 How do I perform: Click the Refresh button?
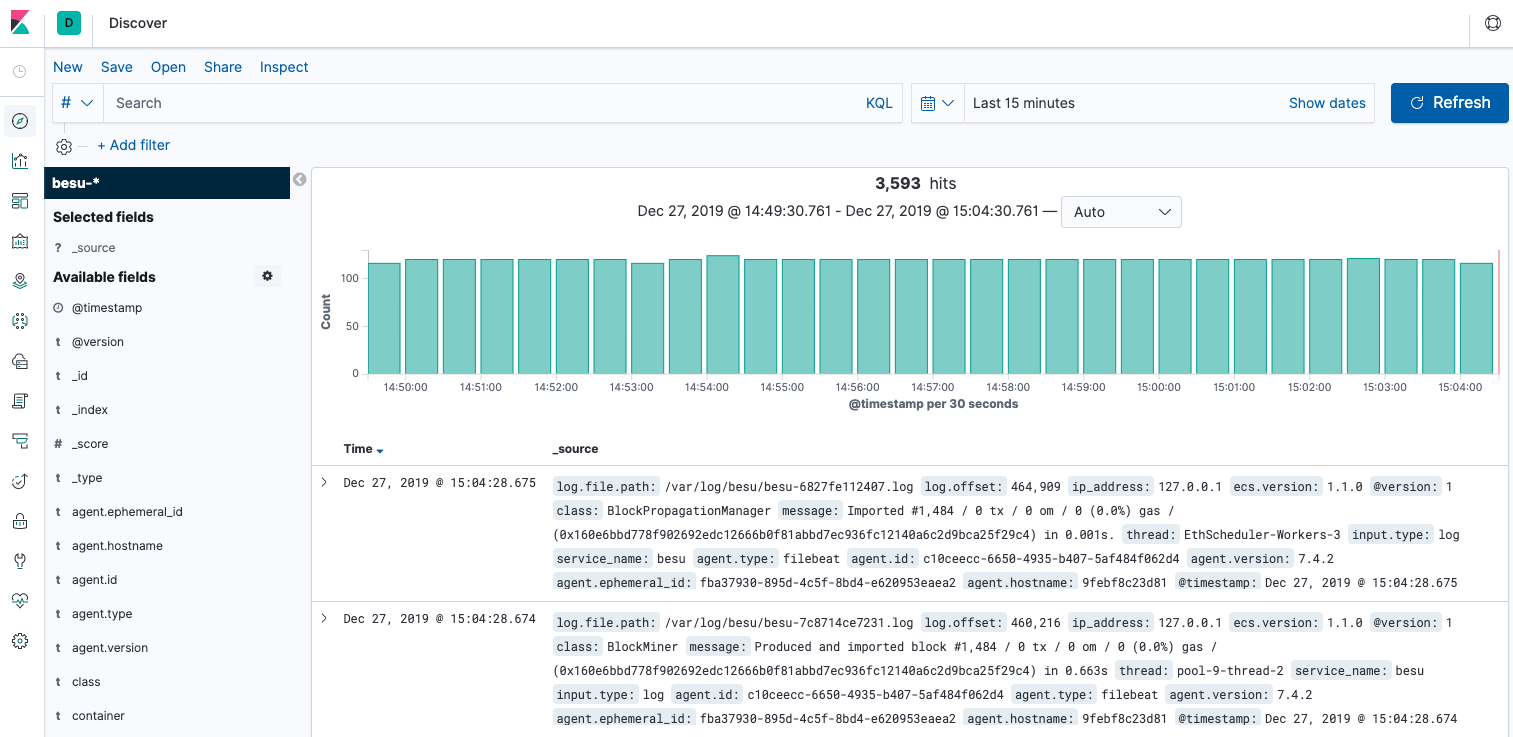(1449, 102)
